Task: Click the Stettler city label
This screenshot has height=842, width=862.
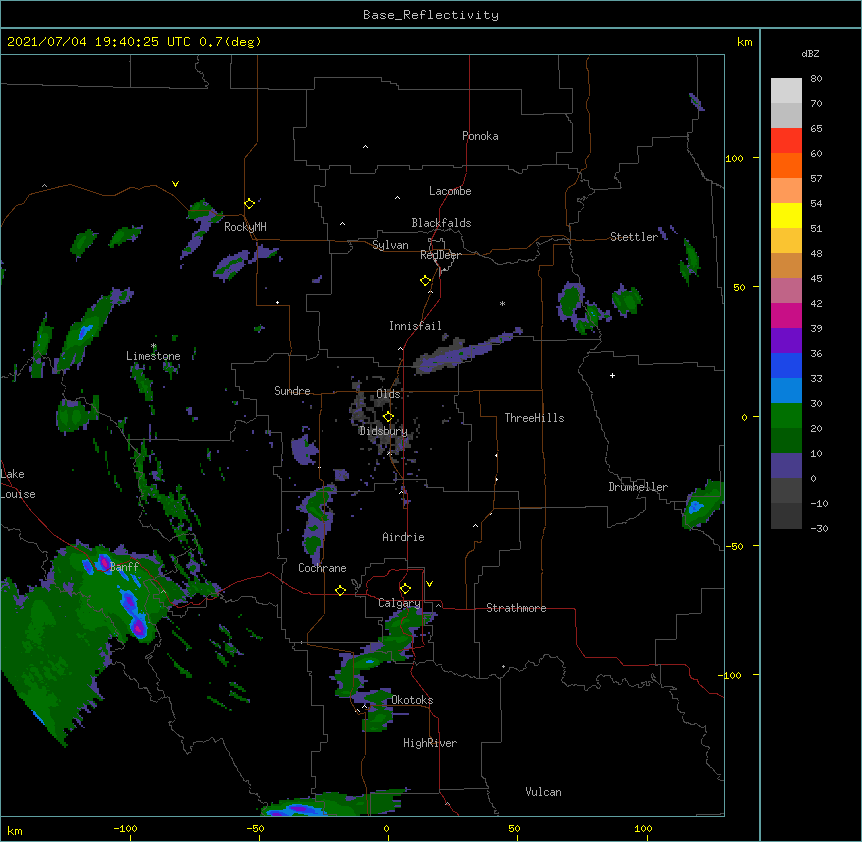Action: [x=633, y=237]
